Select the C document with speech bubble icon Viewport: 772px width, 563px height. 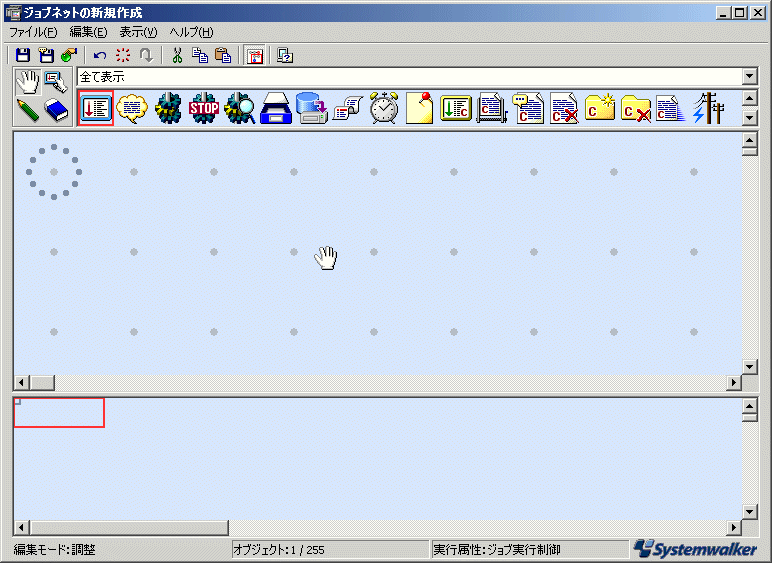tap(528, 108)
